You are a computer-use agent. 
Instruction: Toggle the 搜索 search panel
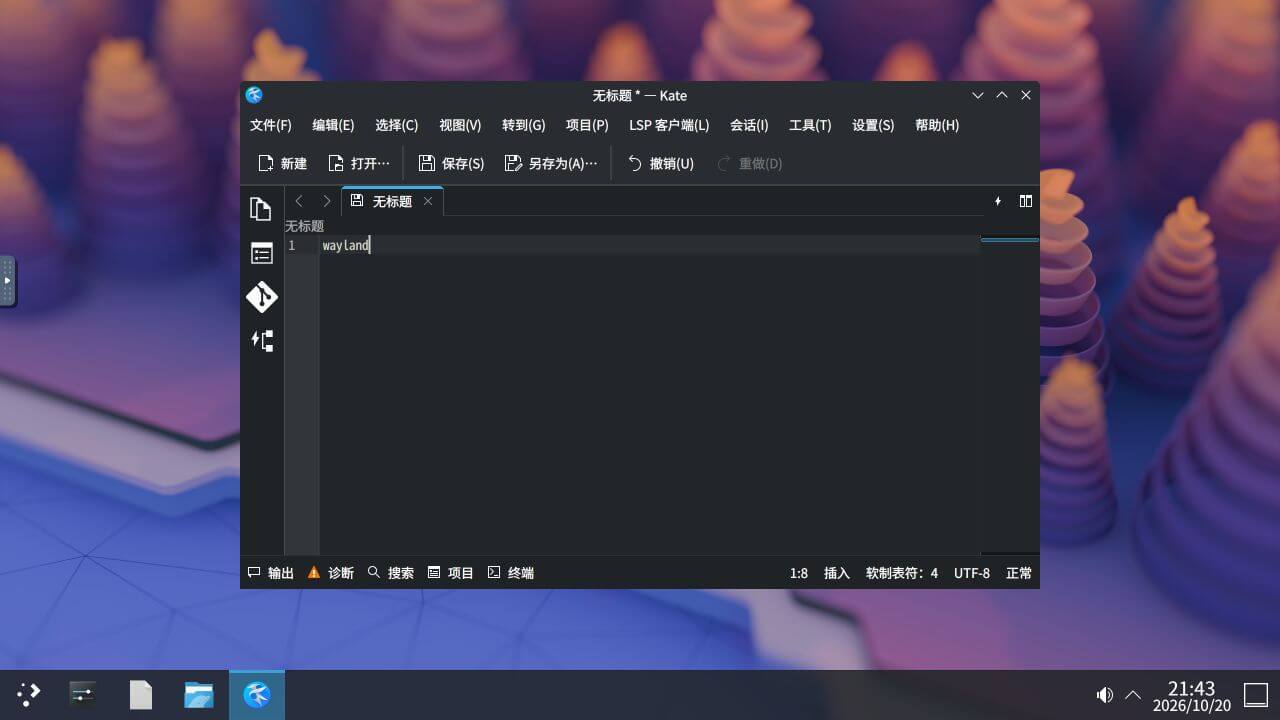(x=390, y=573)
